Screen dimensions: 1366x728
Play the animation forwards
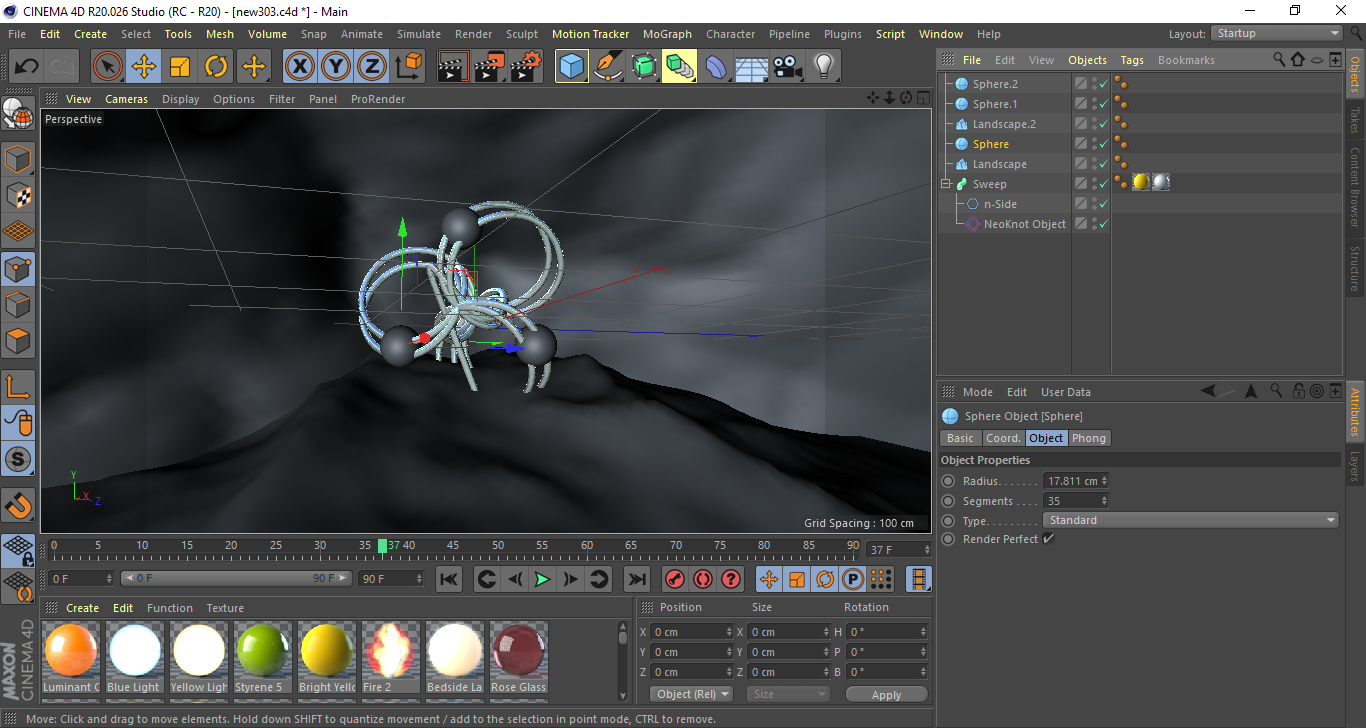[x=542, y=579]
